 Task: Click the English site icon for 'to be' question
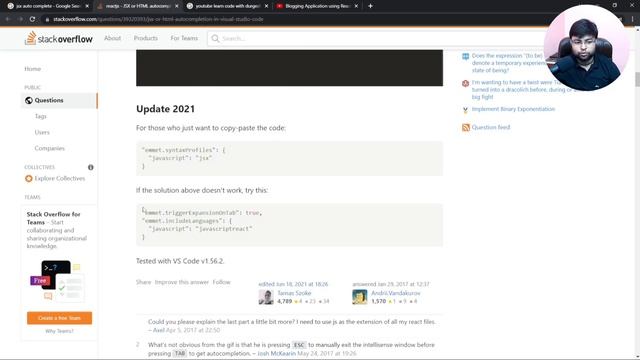click(x=465, y=56)
